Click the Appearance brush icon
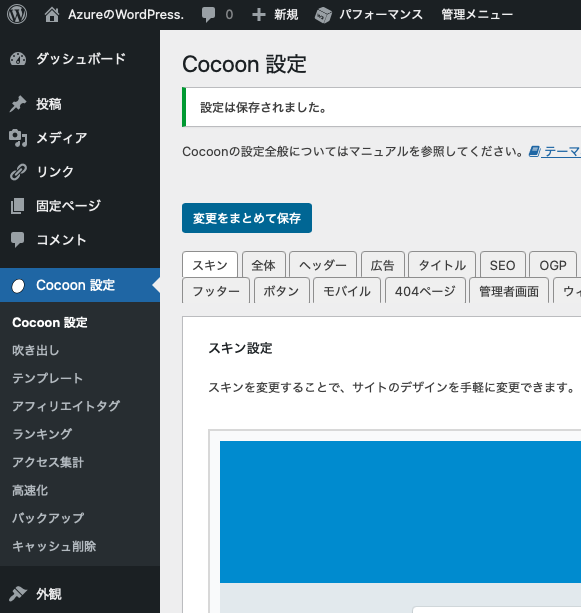This screenshot has height=613, width=581. click(x=18, y=594)
